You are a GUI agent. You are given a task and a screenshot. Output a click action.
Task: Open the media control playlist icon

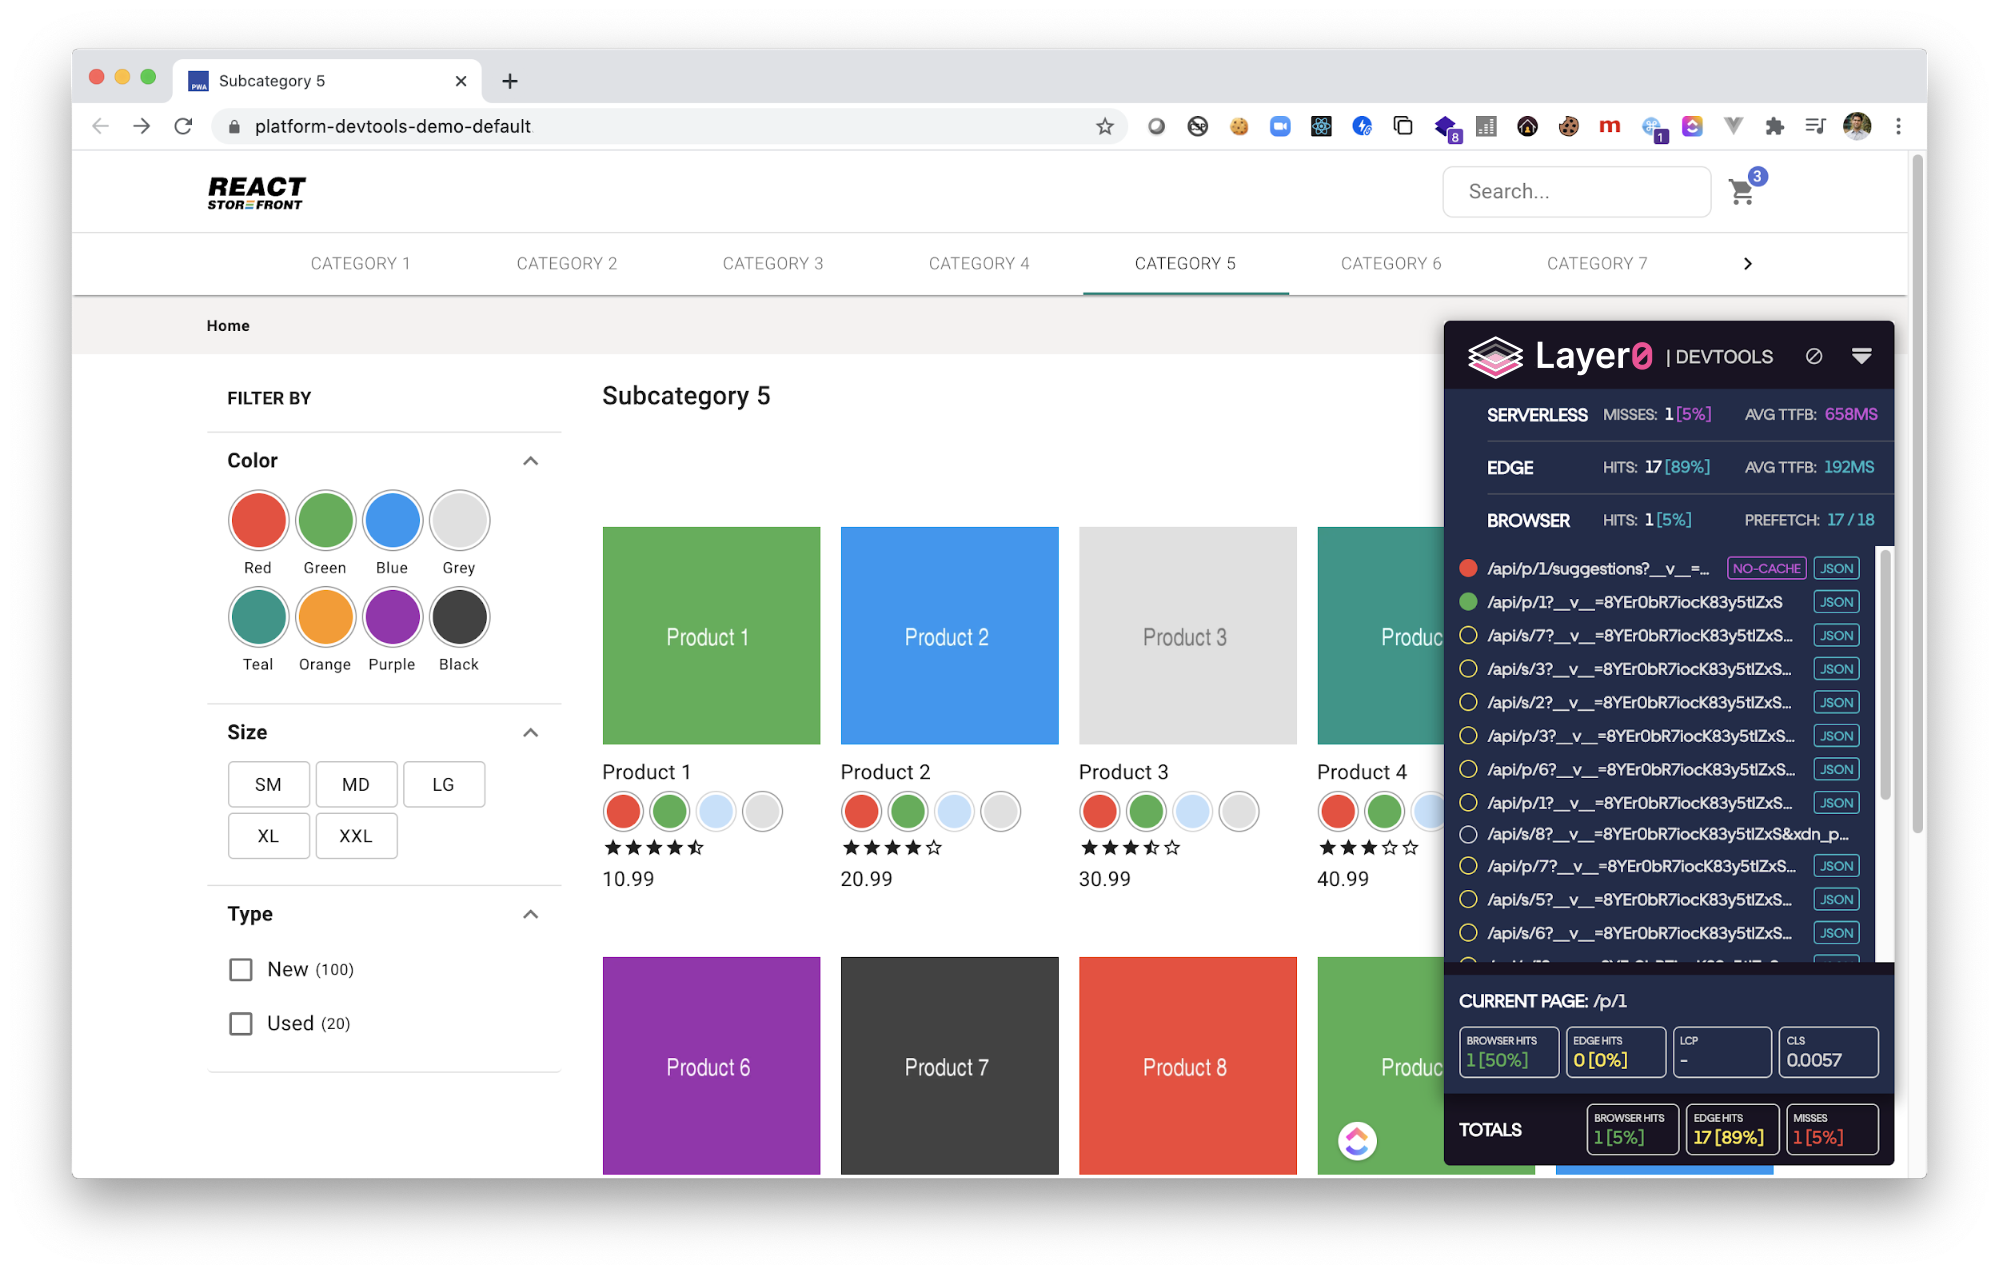tap(1815, 126)
